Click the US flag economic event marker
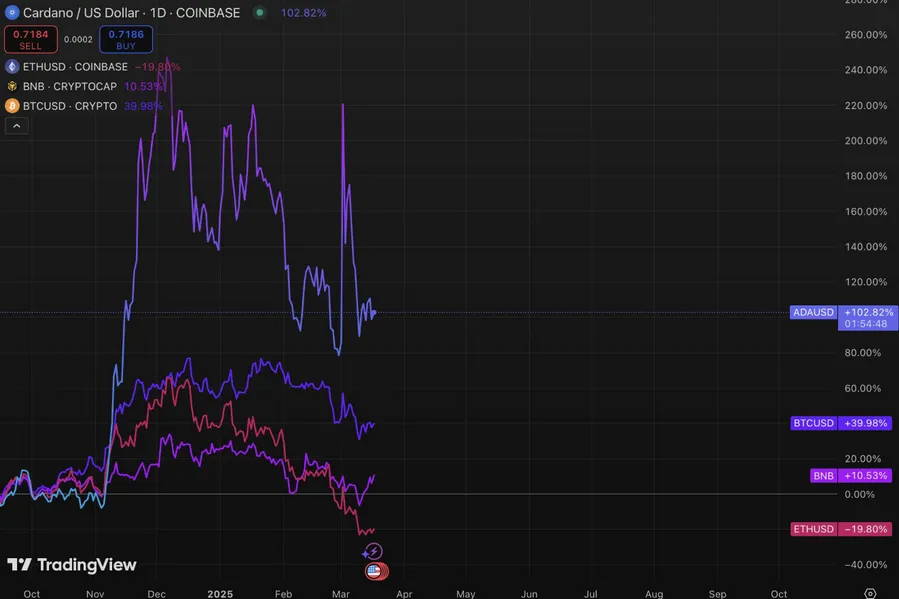The image size is (899, 599). pyautogui.click(x=375, y=572)
